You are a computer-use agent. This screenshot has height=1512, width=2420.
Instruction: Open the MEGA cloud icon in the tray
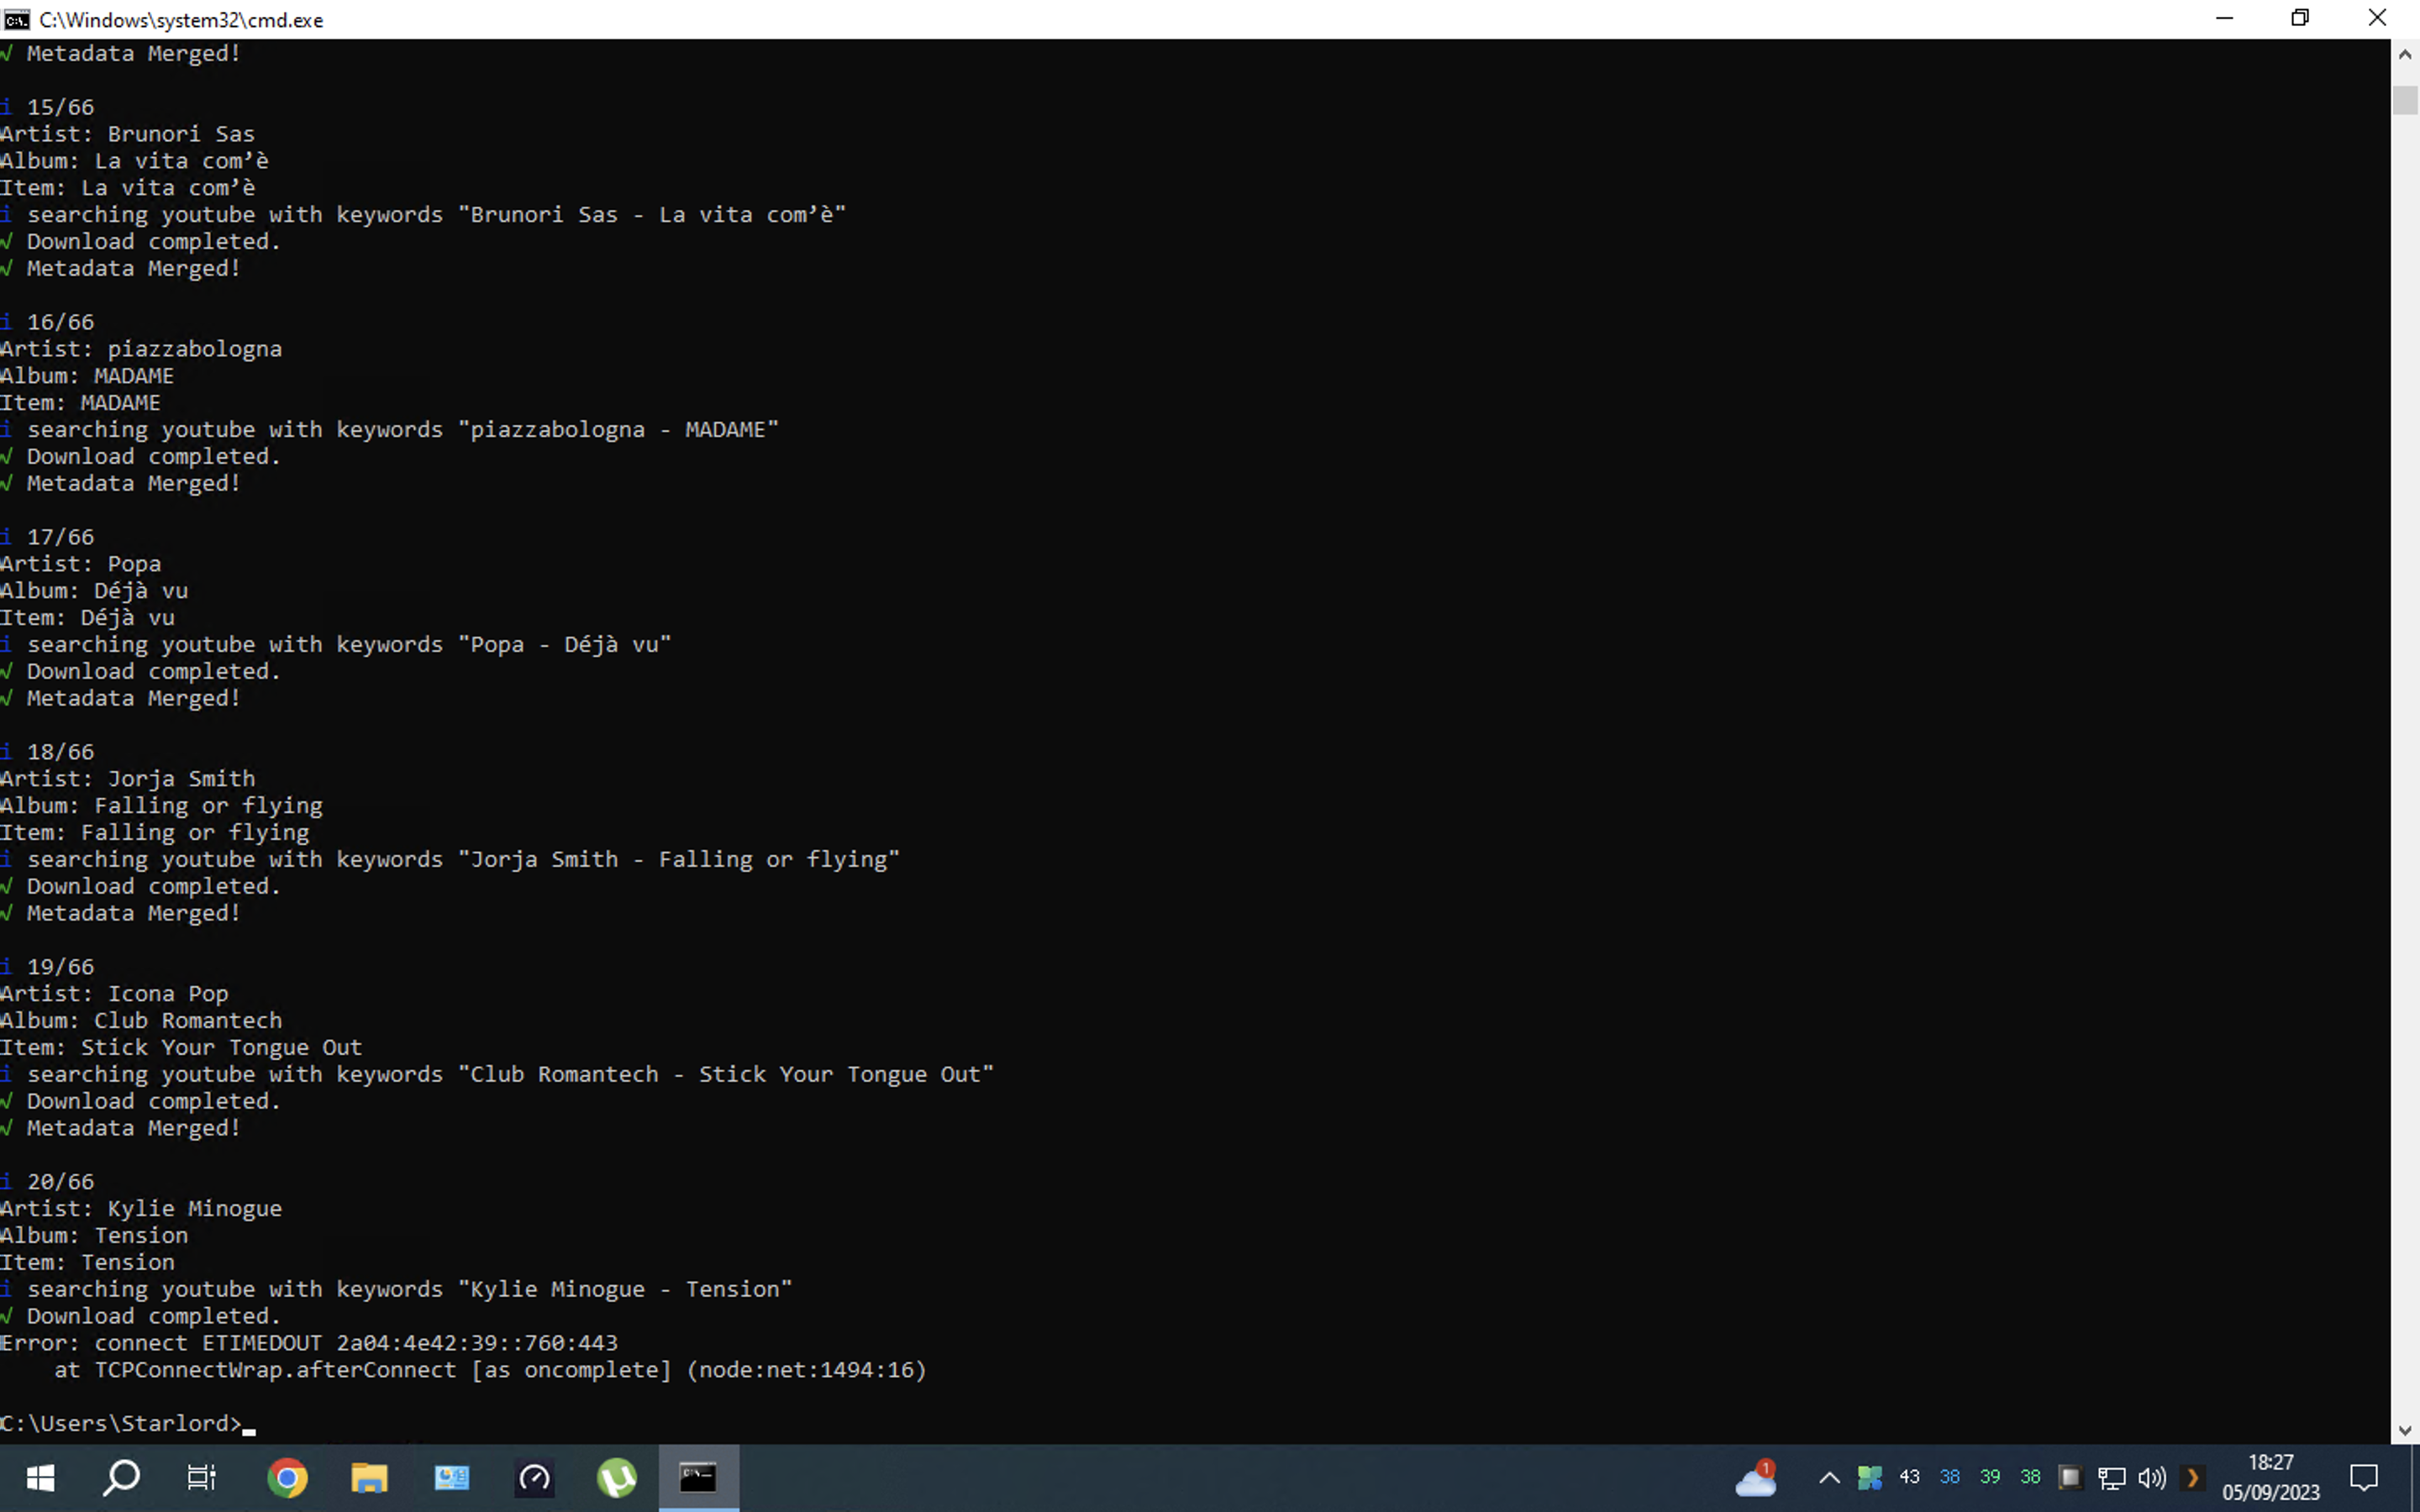point(1757,1478)
